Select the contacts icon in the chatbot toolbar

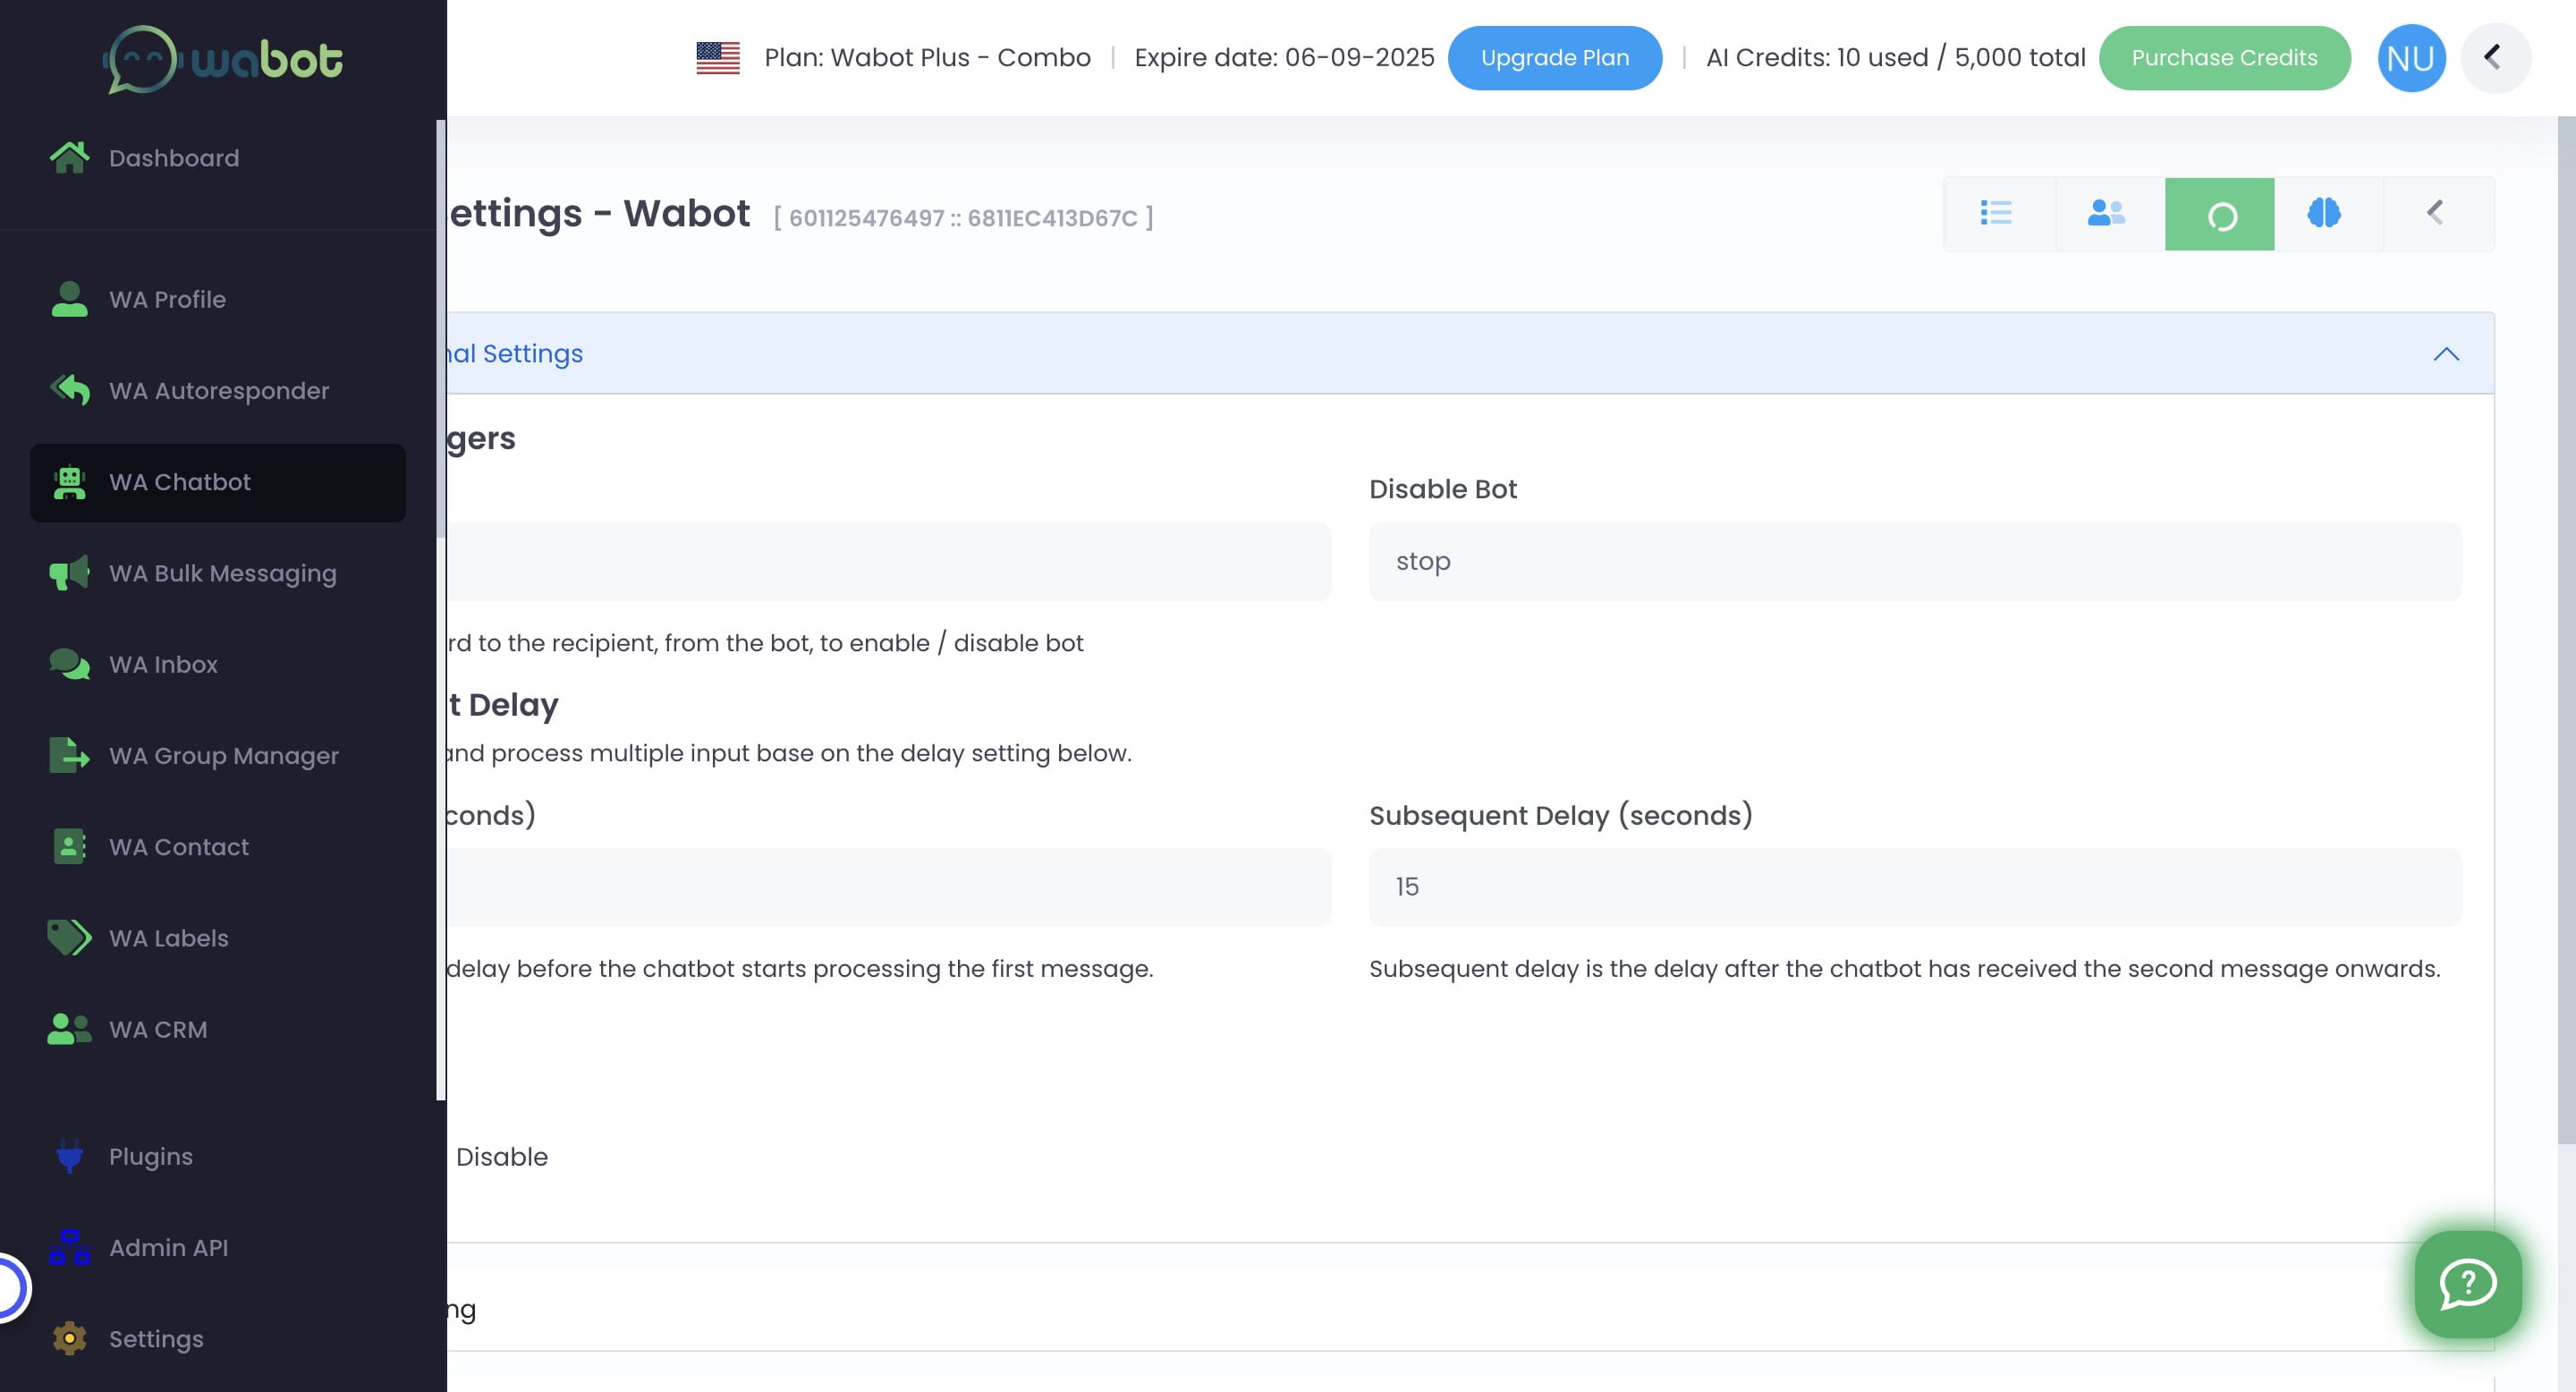pos(2106,213)
